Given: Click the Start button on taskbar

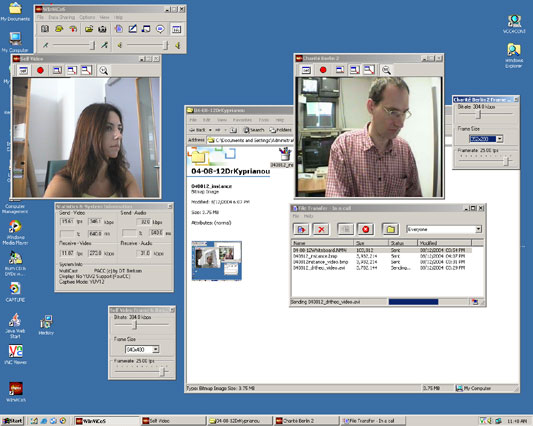Looking at the screenshot, I should tap(13, 421).
